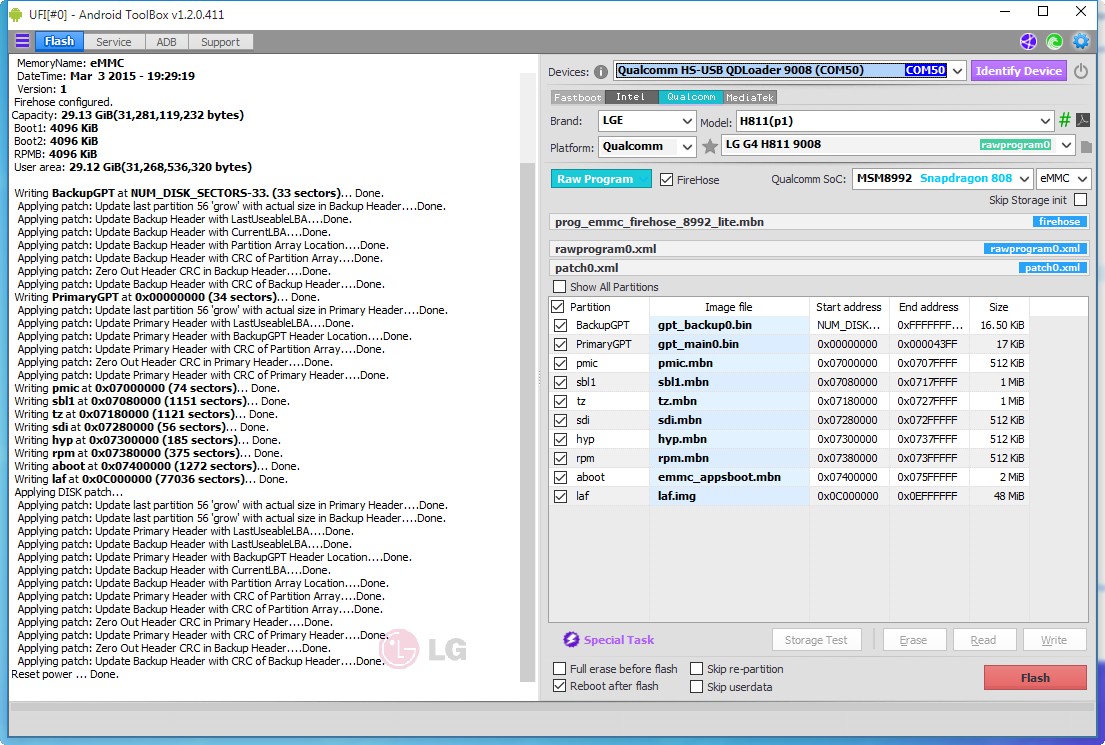Open the Support tab
This screenshot has height=745, width=1105.
coord(221,42)
